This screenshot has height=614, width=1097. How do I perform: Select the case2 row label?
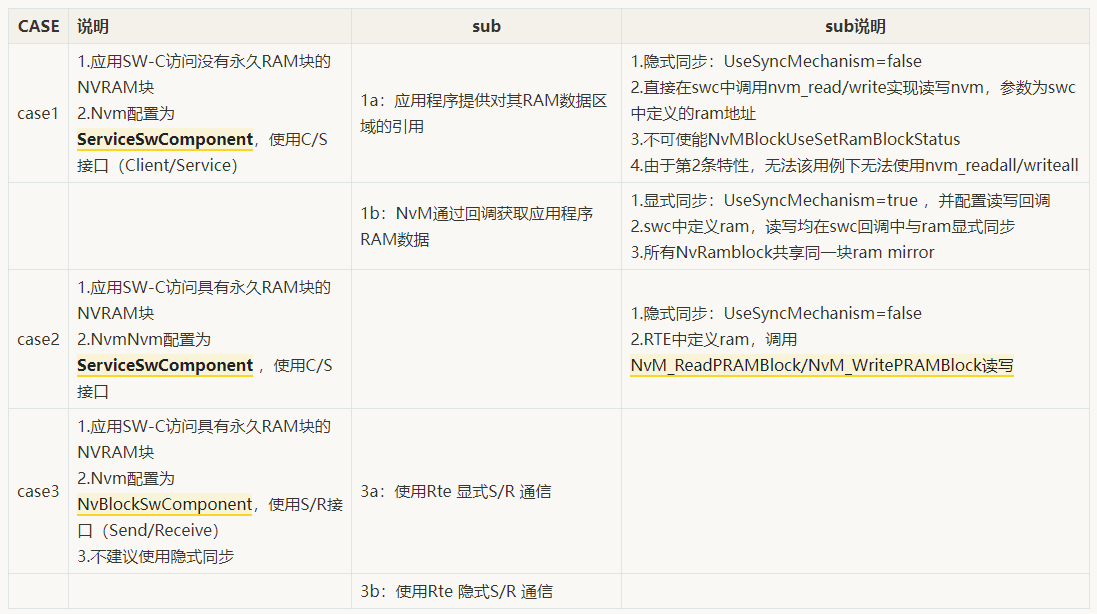pos(36,338)
